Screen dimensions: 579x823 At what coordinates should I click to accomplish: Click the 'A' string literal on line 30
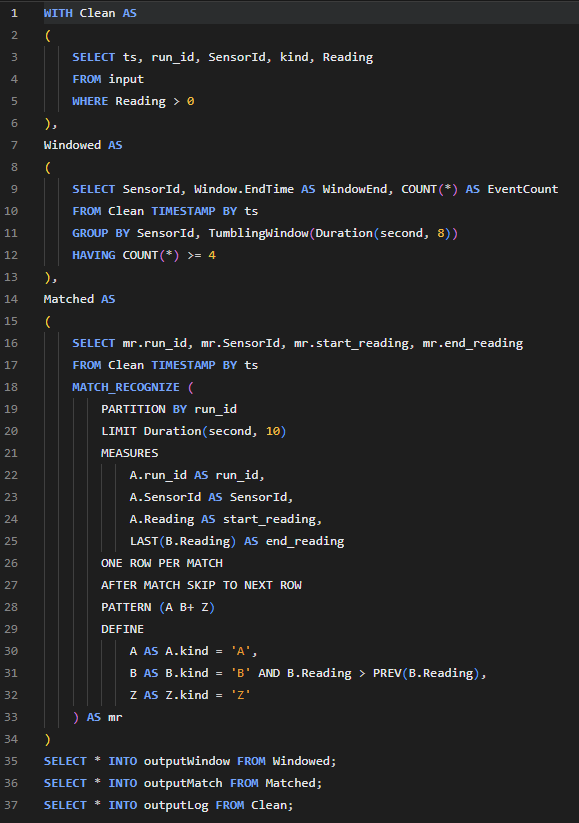coord(240,651)
